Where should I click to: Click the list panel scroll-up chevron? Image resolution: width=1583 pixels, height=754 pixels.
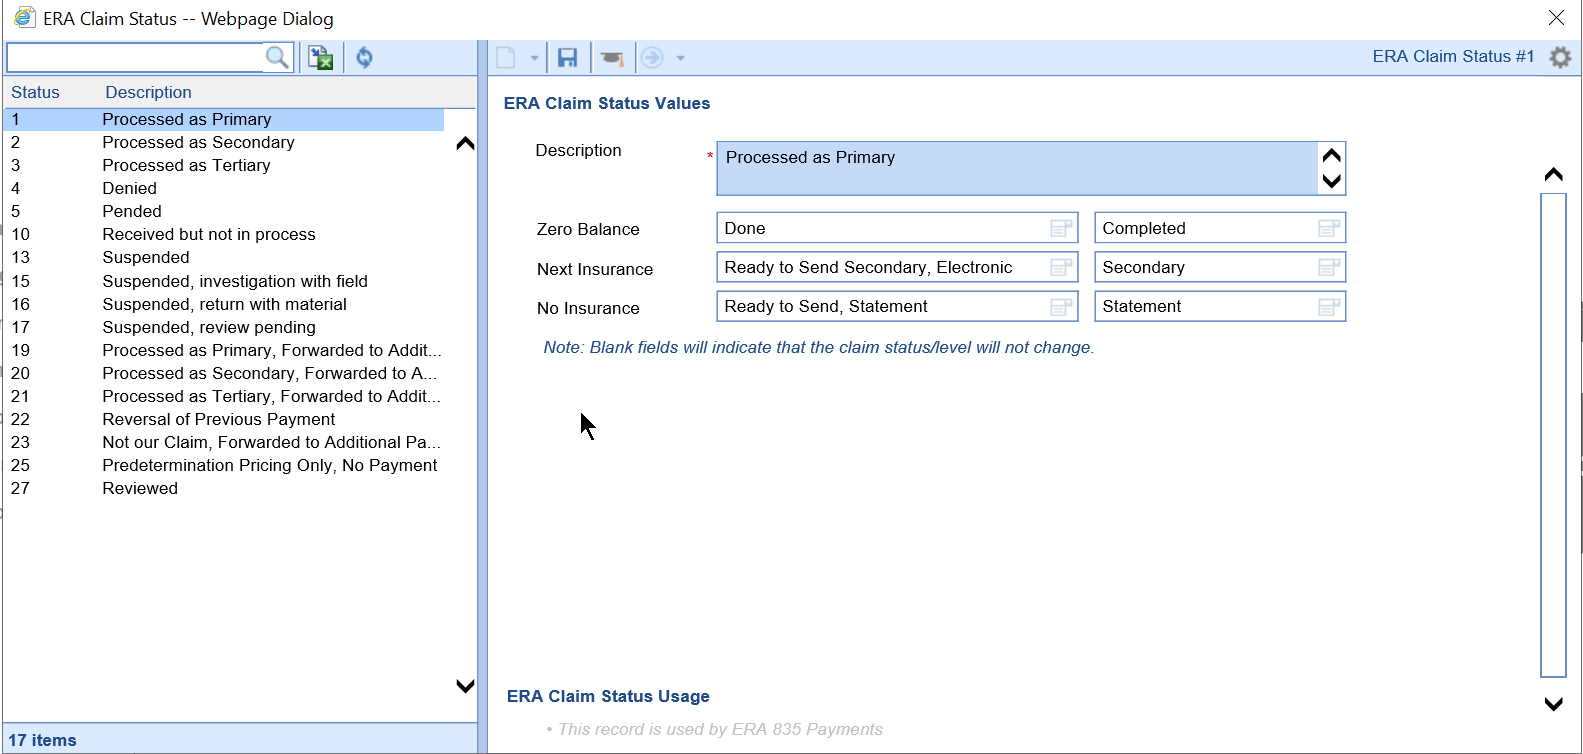point(465,144)
